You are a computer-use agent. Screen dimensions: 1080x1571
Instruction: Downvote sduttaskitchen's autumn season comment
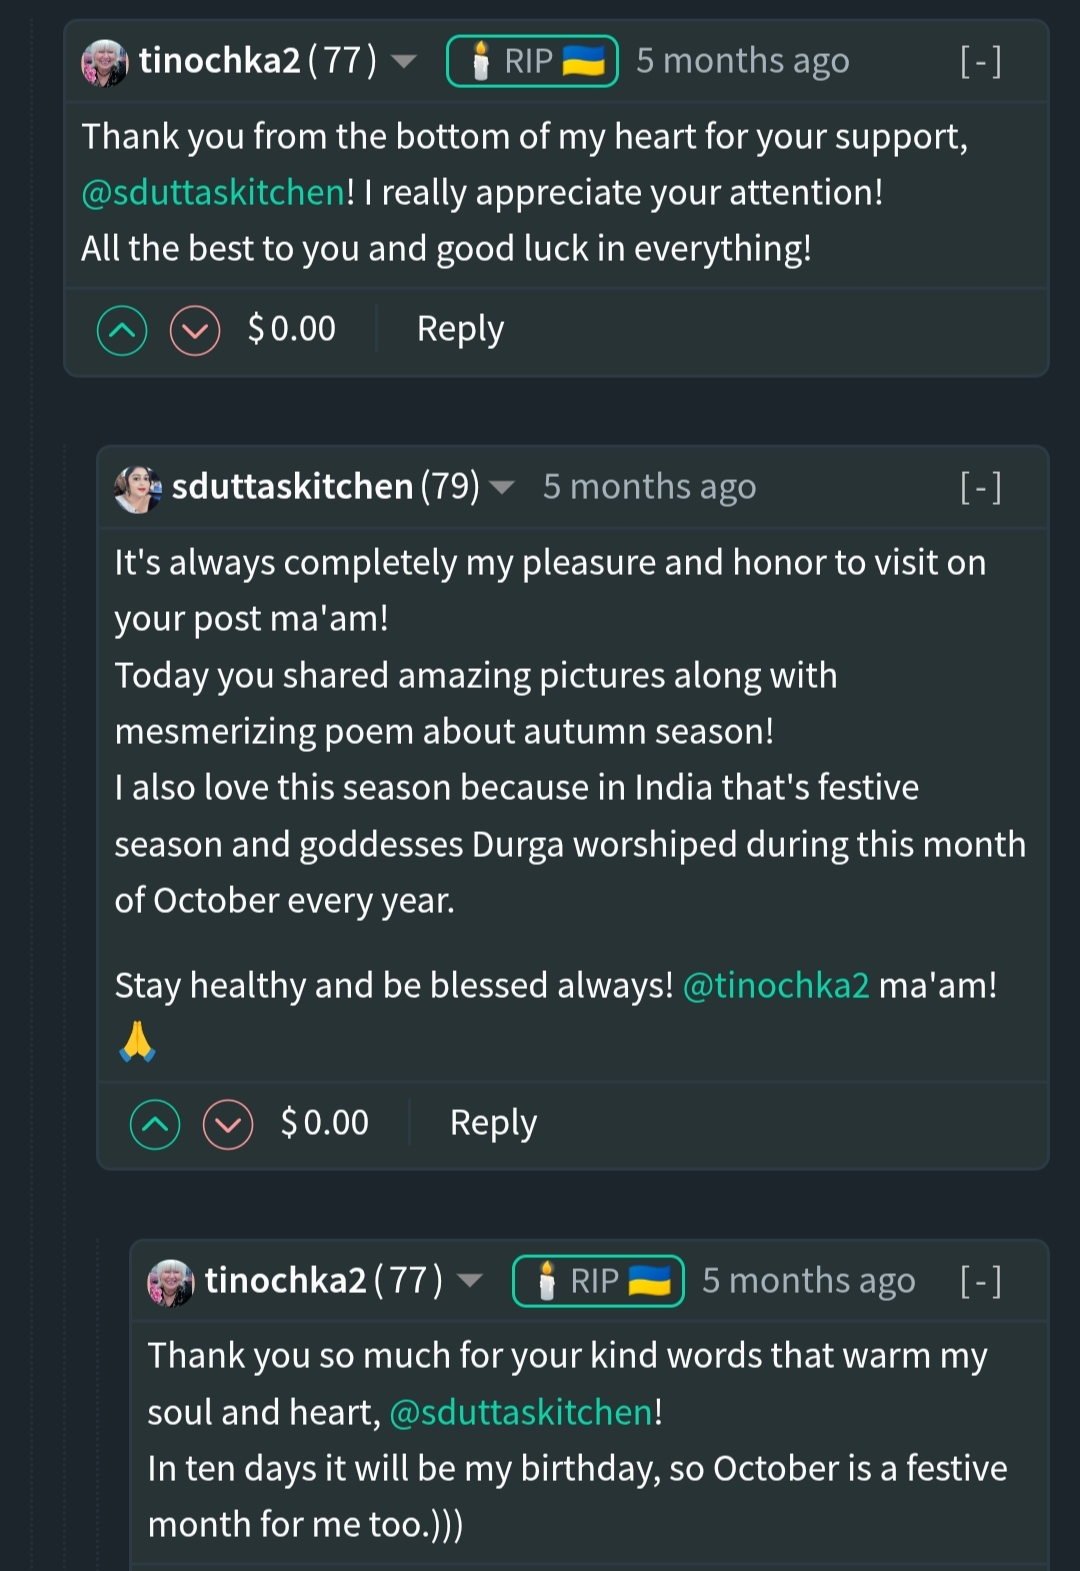228,1125
